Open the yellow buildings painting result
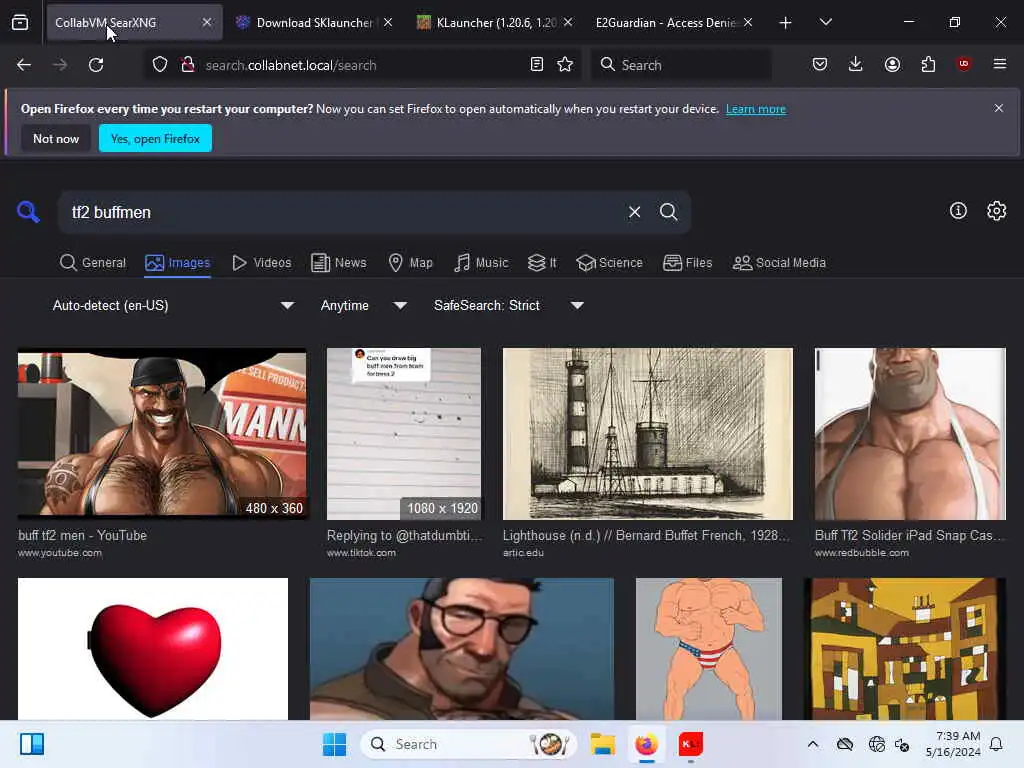This screenshot has height=768, width=1024. 904,648
